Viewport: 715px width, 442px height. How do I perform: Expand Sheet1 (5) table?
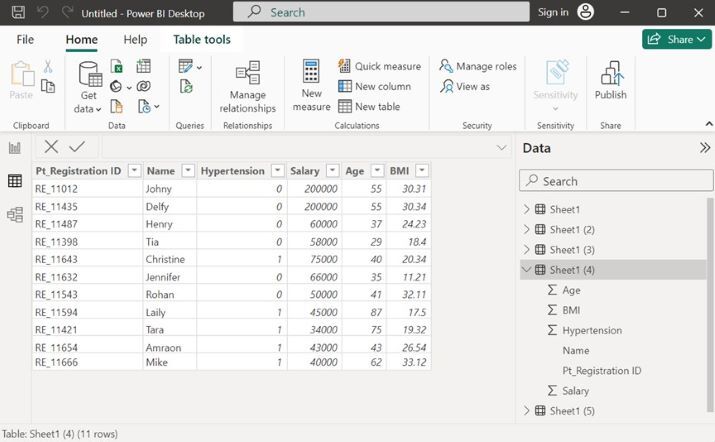526,411
